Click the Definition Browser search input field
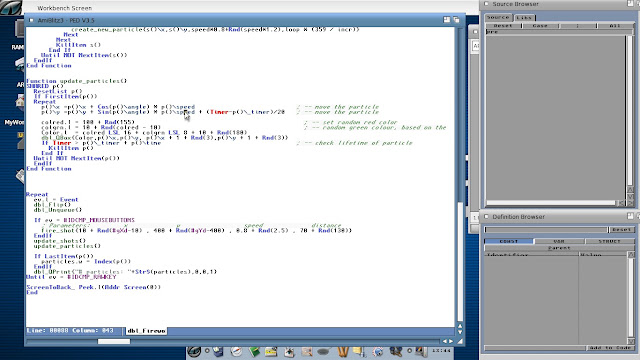 click(546, 230)
